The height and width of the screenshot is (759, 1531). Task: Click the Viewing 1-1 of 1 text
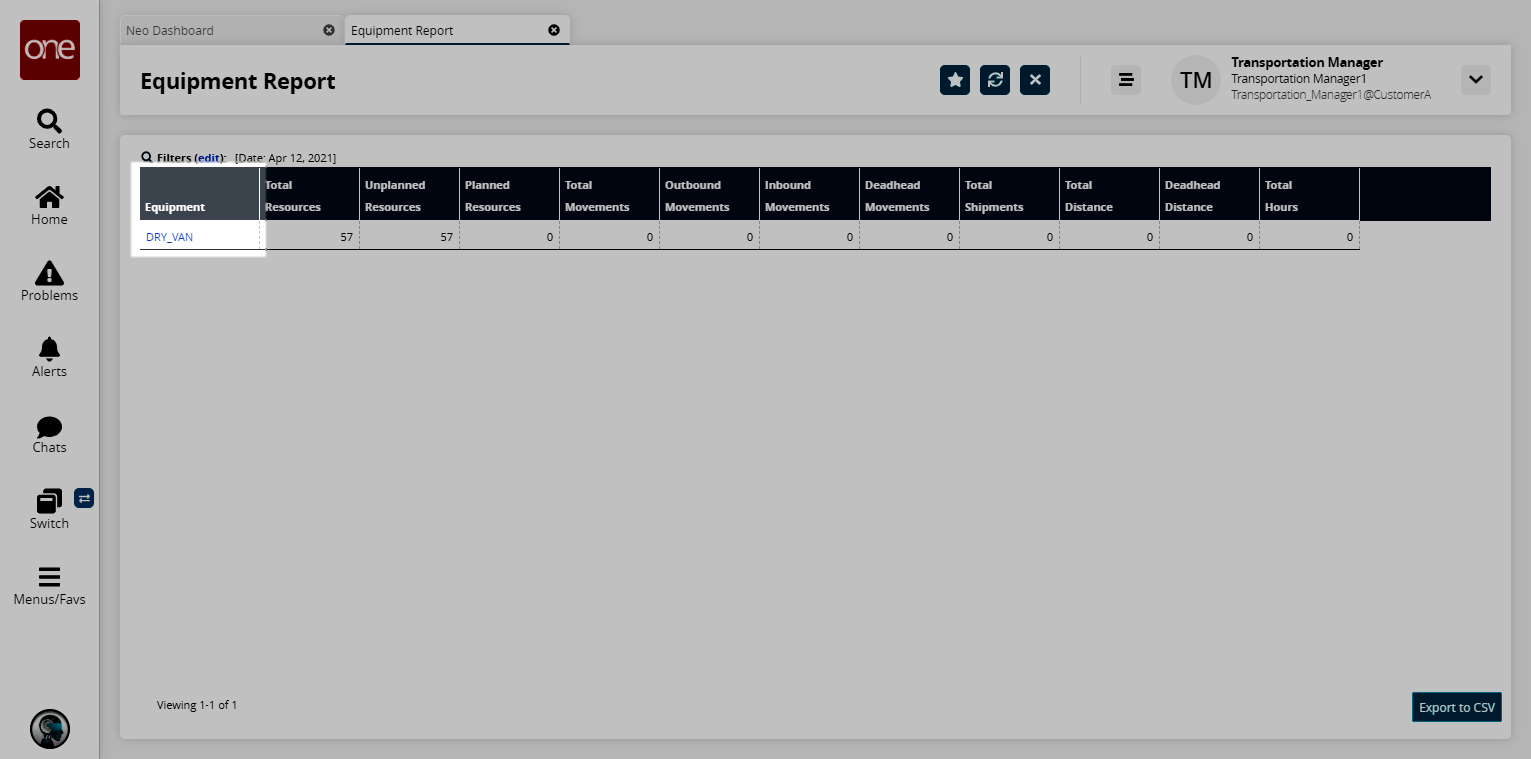[197, 705]
